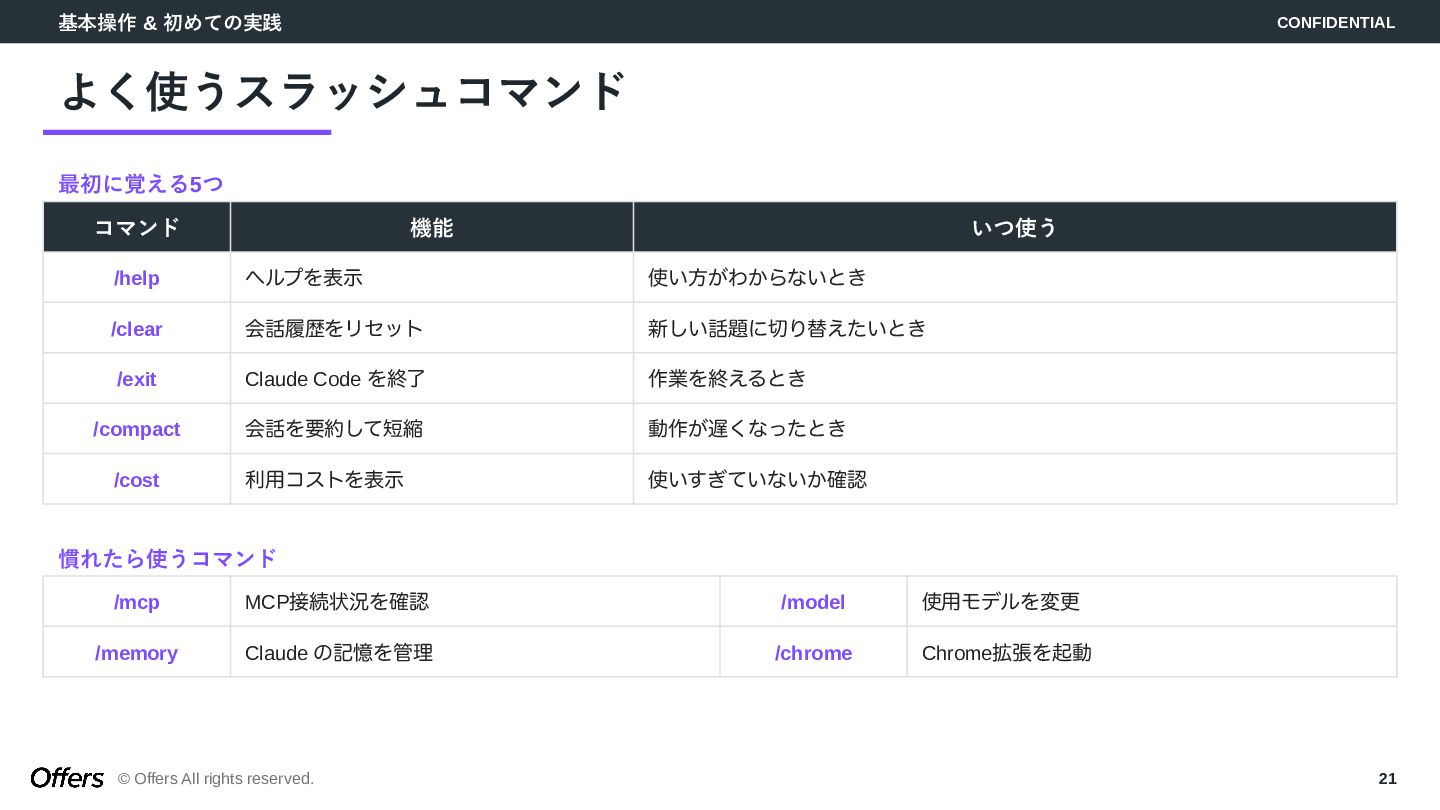Click the text 会話を要約して短縮
The width and height of the screenshot is (1440, 810).
coord(334,429)
